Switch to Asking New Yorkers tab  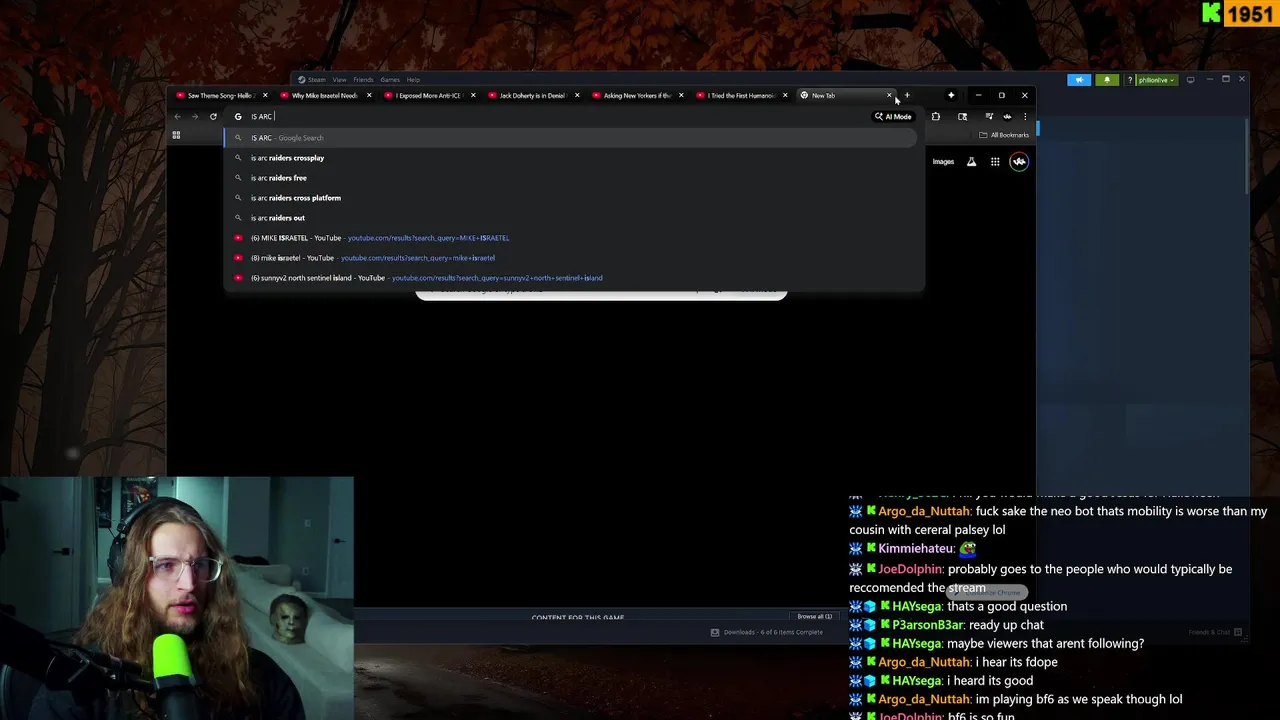tap(636, 95)
